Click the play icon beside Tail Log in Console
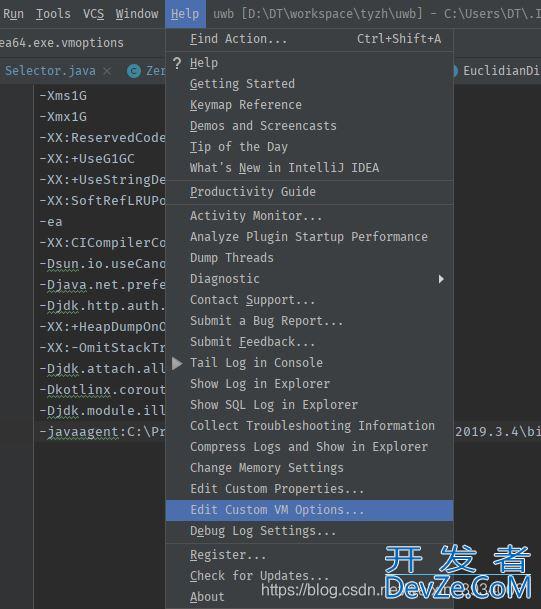This screenshot has height=609, width=541. tap(177, 364)
